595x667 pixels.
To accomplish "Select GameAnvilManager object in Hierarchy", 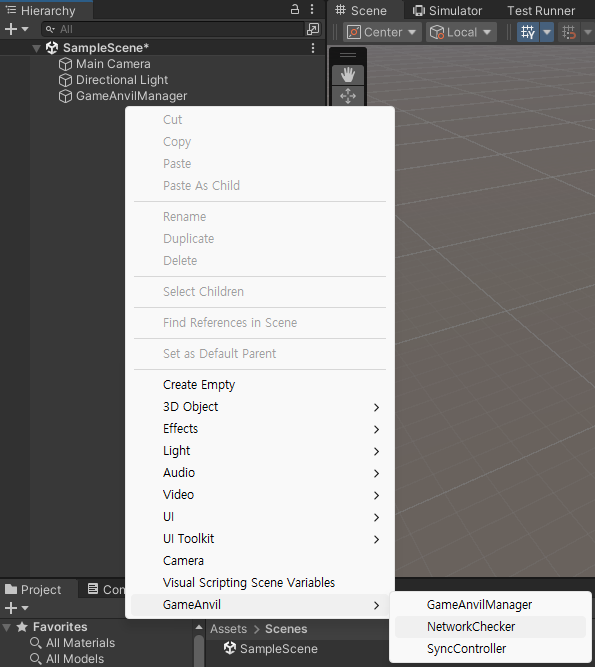I will click(x=131, y=96).
